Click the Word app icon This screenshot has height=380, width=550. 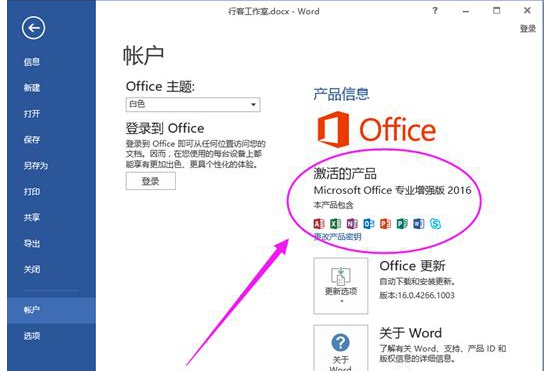click(418, 224)
